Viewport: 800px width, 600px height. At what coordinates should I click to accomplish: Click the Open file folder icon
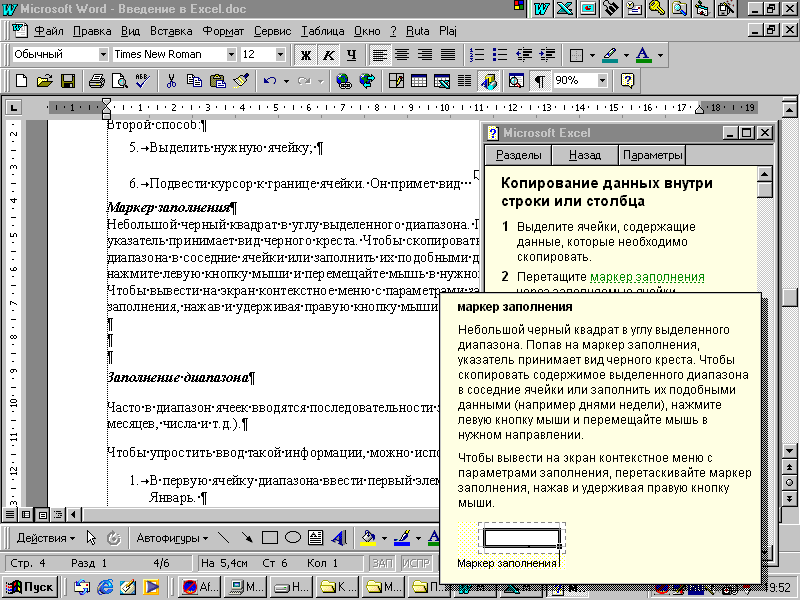tap(45, 81)
